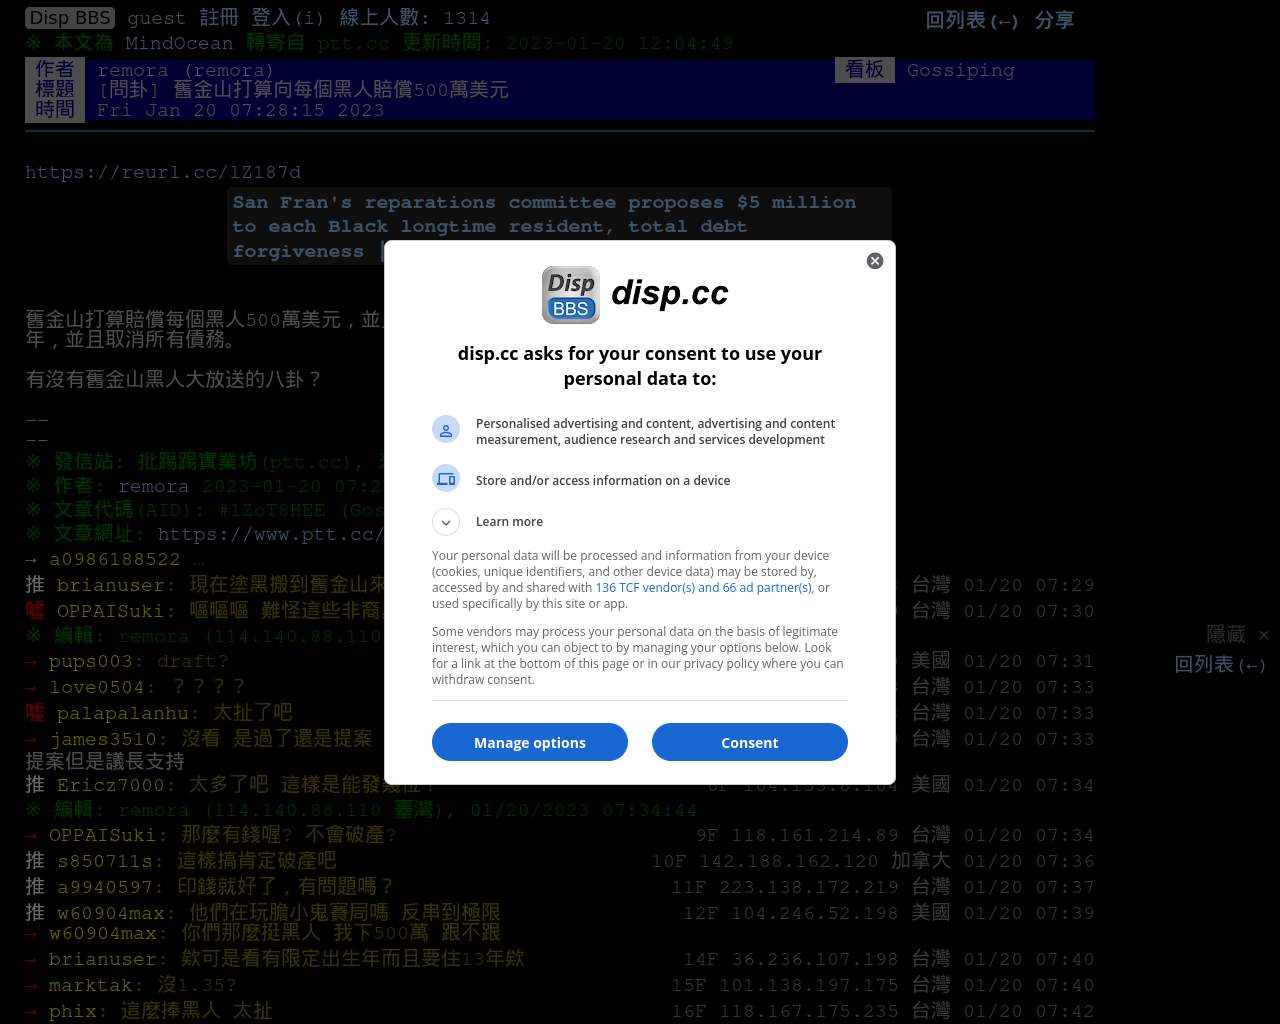Click commenter name love0504

coord(96,687)
